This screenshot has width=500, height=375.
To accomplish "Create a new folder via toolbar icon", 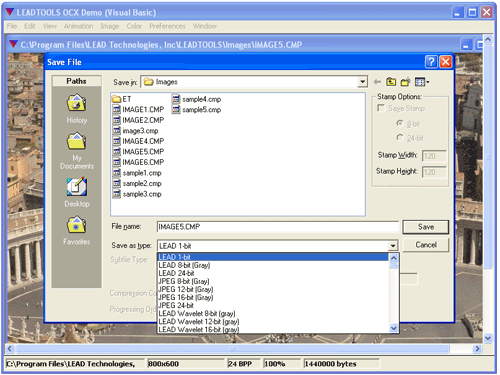I will [405, 82].
